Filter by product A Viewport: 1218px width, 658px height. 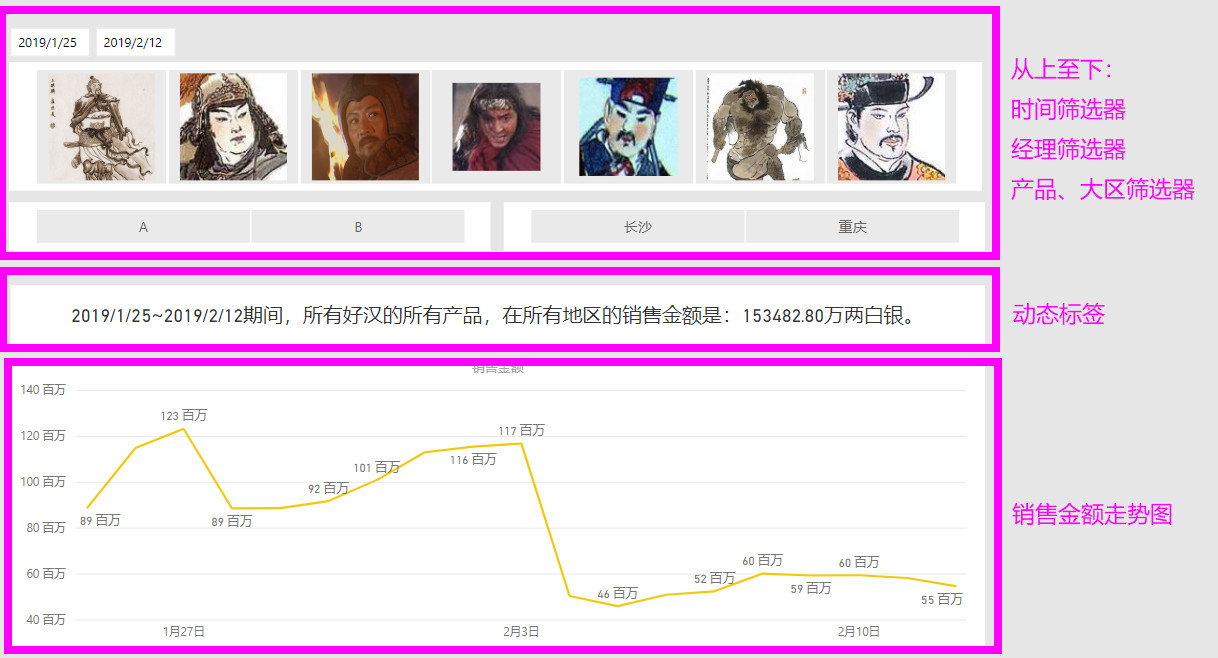(143, 227)
